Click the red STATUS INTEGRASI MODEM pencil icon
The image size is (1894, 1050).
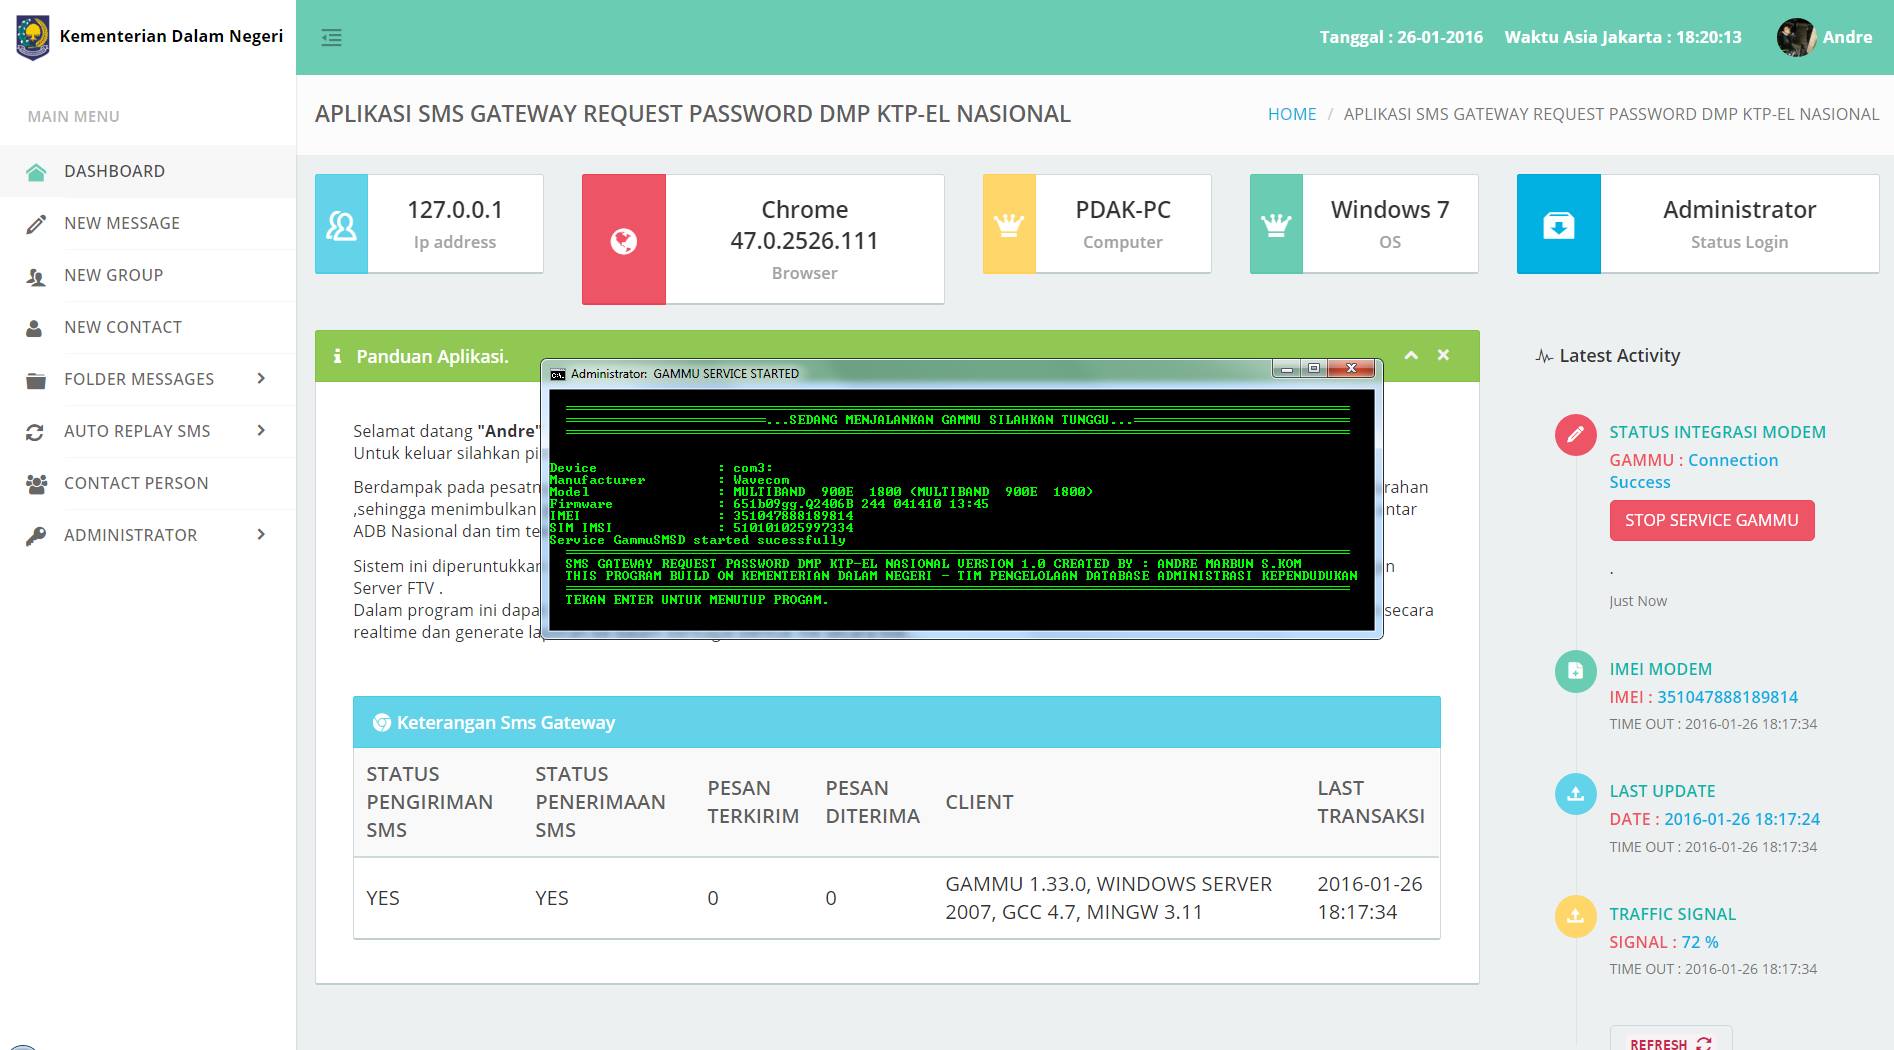click(x=1575, y=435)
